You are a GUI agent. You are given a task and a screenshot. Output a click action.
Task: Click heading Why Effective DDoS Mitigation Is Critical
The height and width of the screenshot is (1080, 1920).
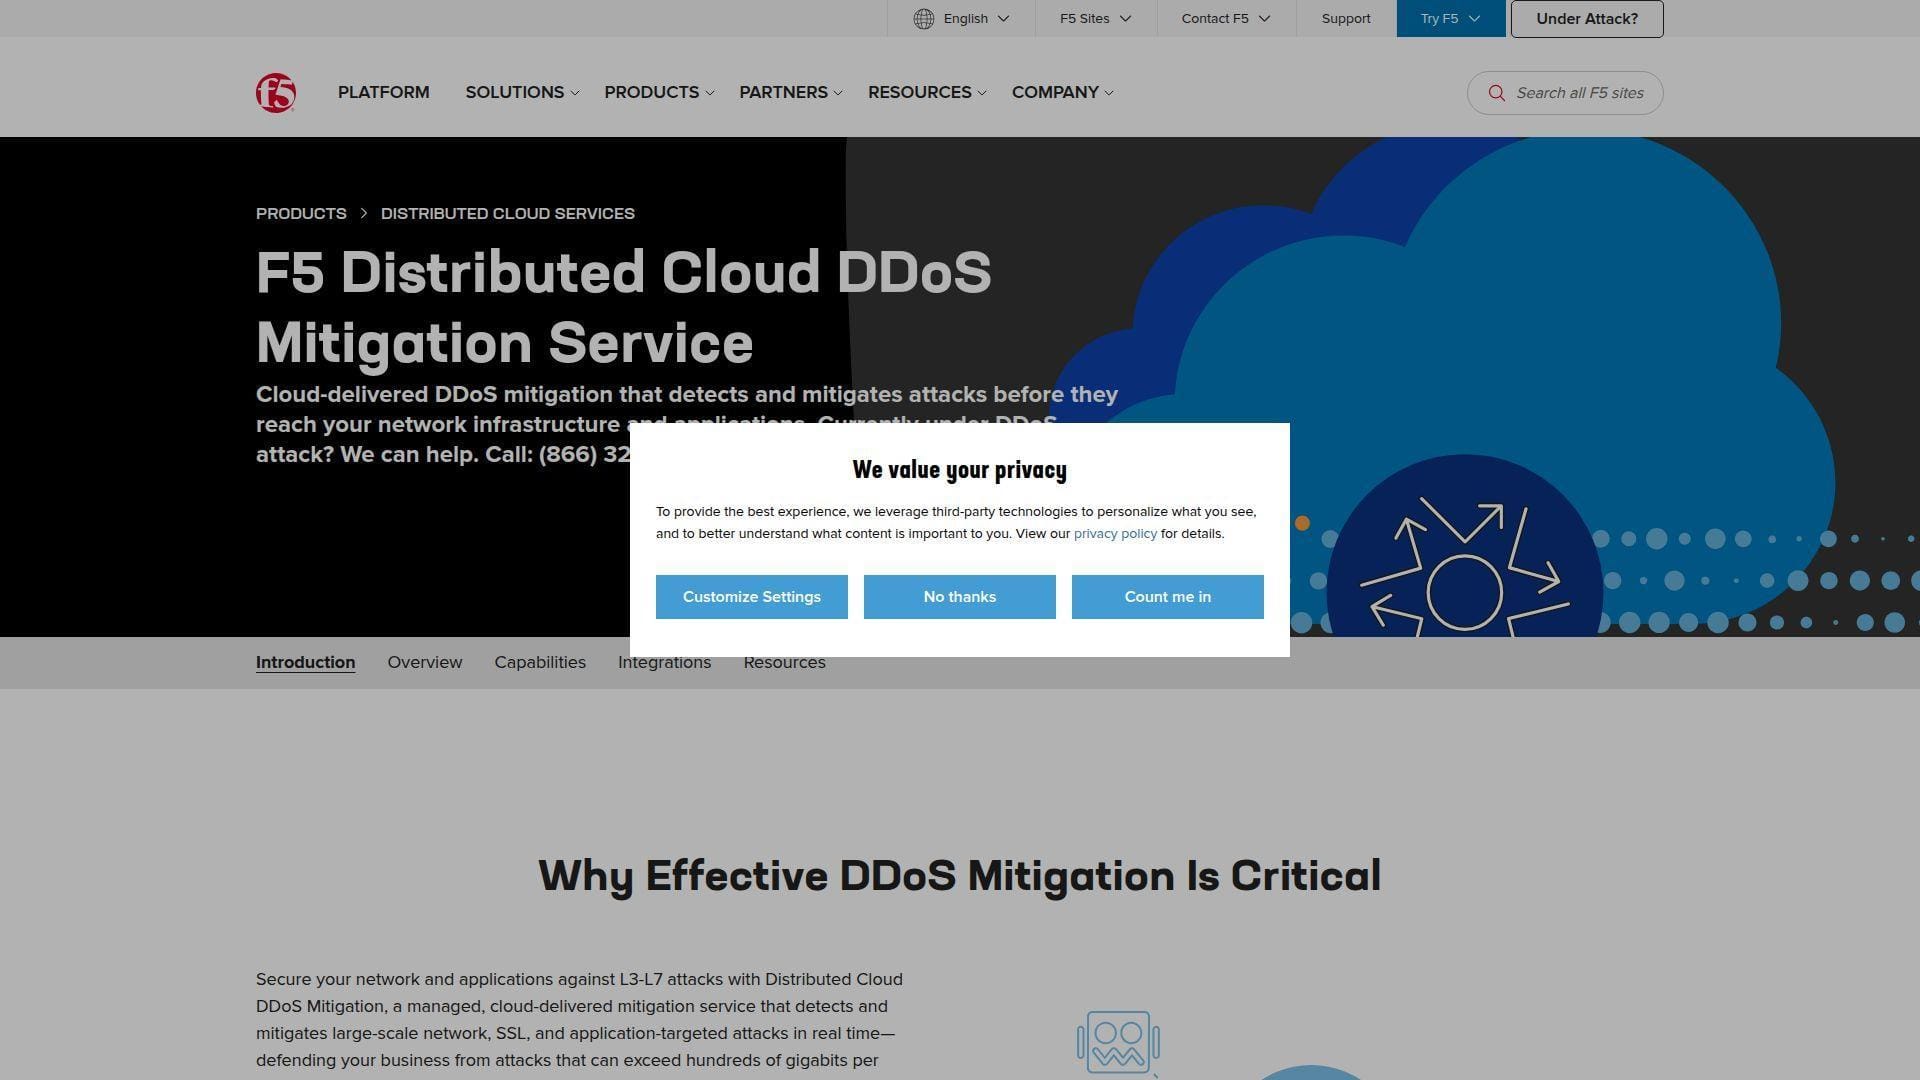(x=960, y=876)
